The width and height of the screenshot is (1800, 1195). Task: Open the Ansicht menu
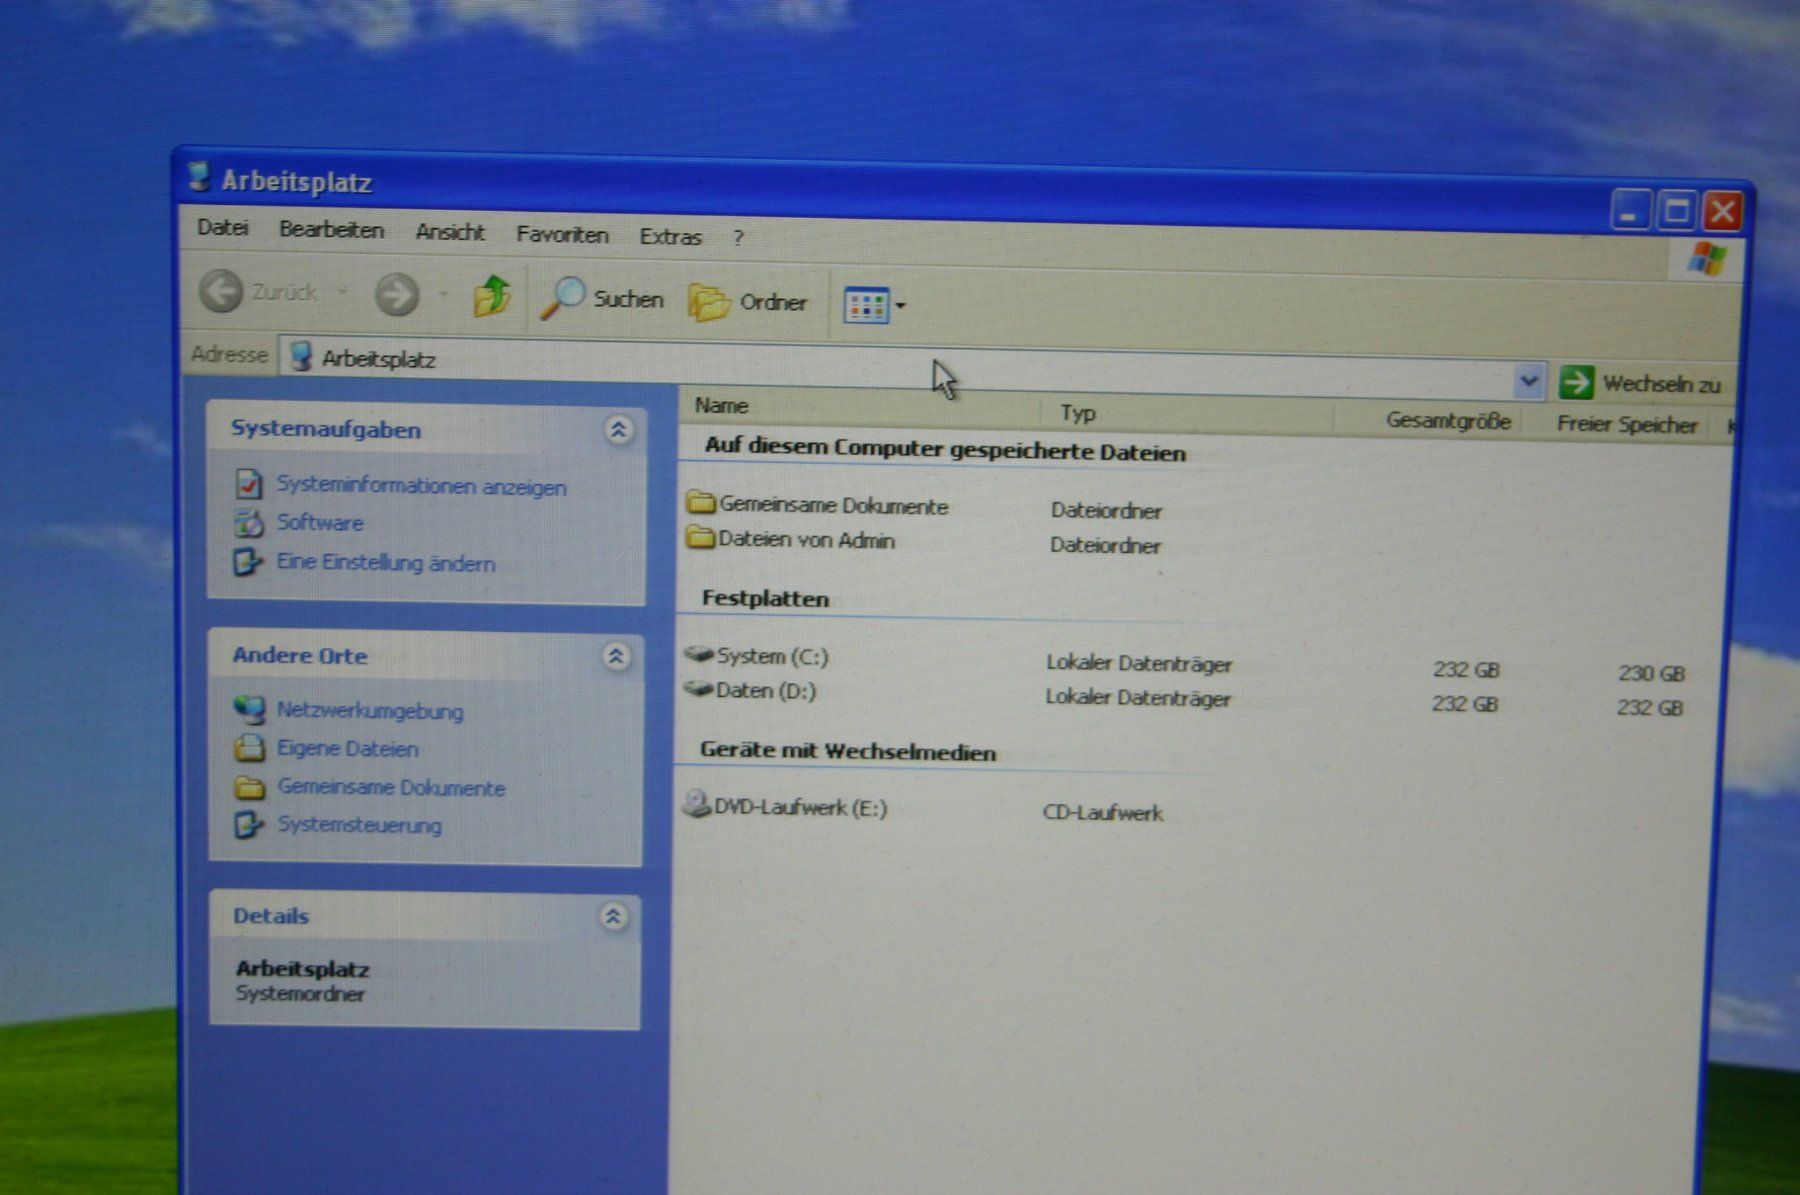pos(450,232)
